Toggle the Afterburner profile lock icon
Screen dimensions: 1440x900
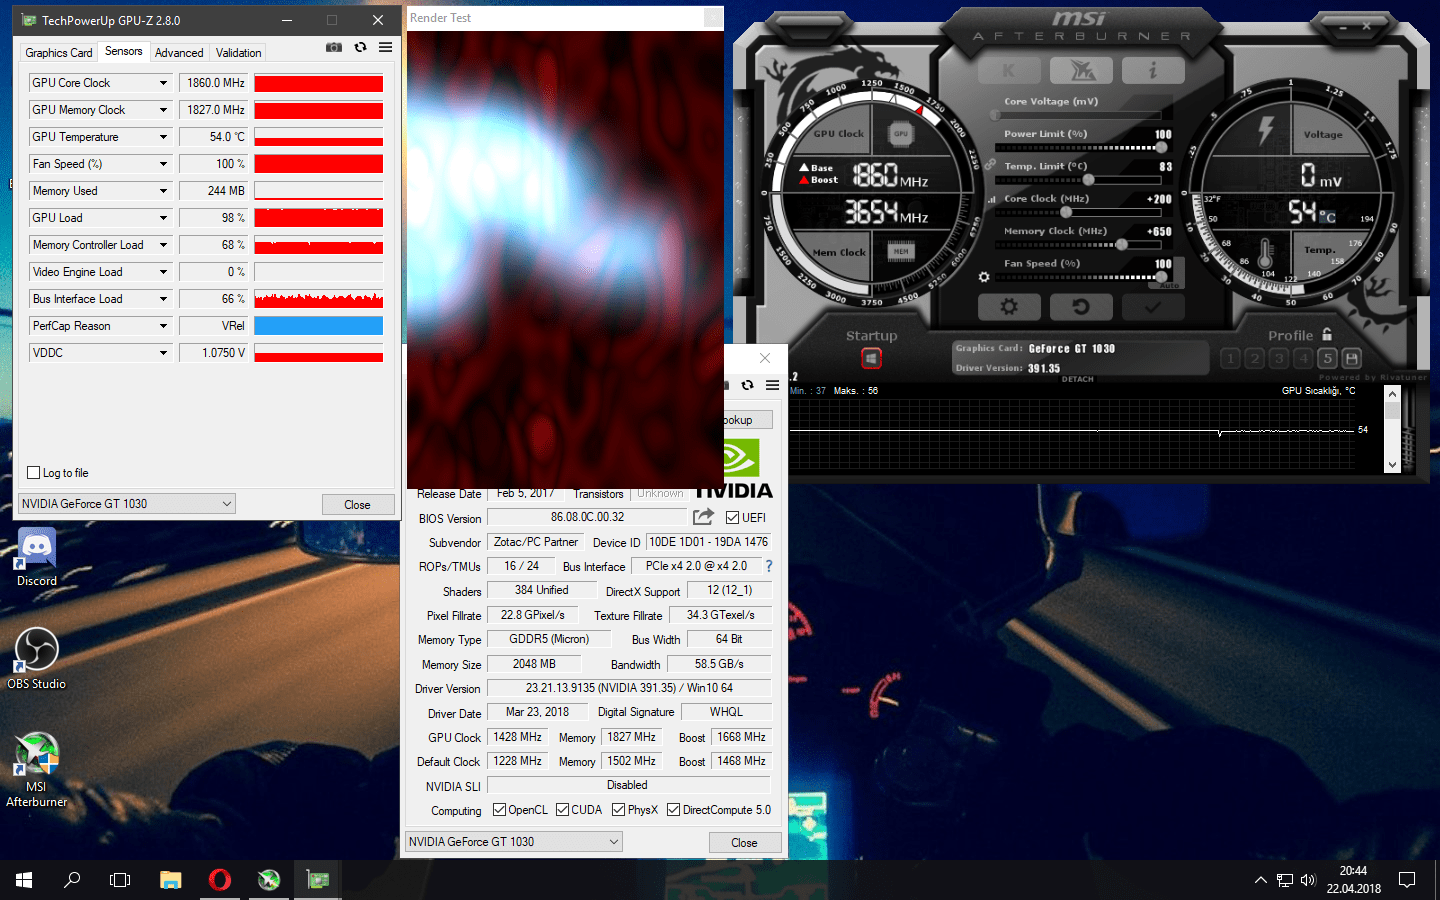[x=1327, y=335]
